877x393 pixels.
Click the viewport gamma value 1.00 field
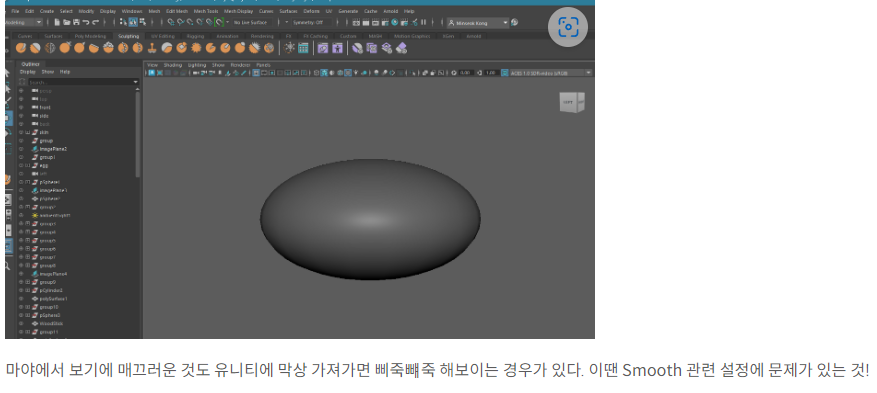tap(493, 73)
